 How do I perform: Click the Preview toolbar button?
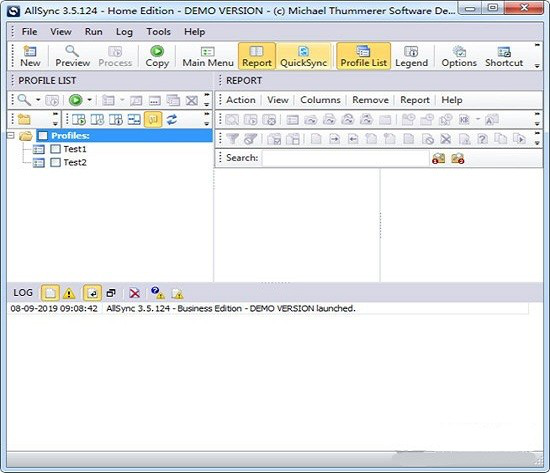73,56
